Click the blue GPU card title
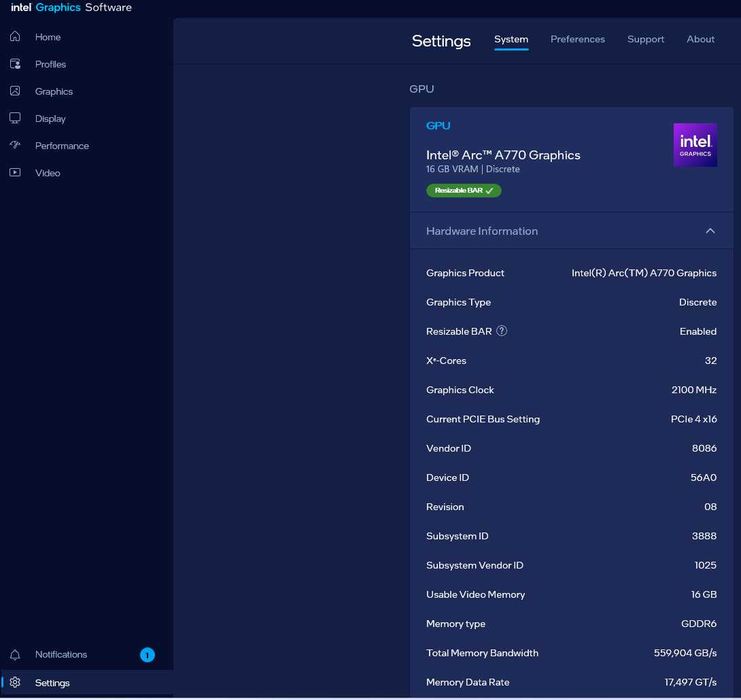This screenshot has height=700, width=741. 438,126
